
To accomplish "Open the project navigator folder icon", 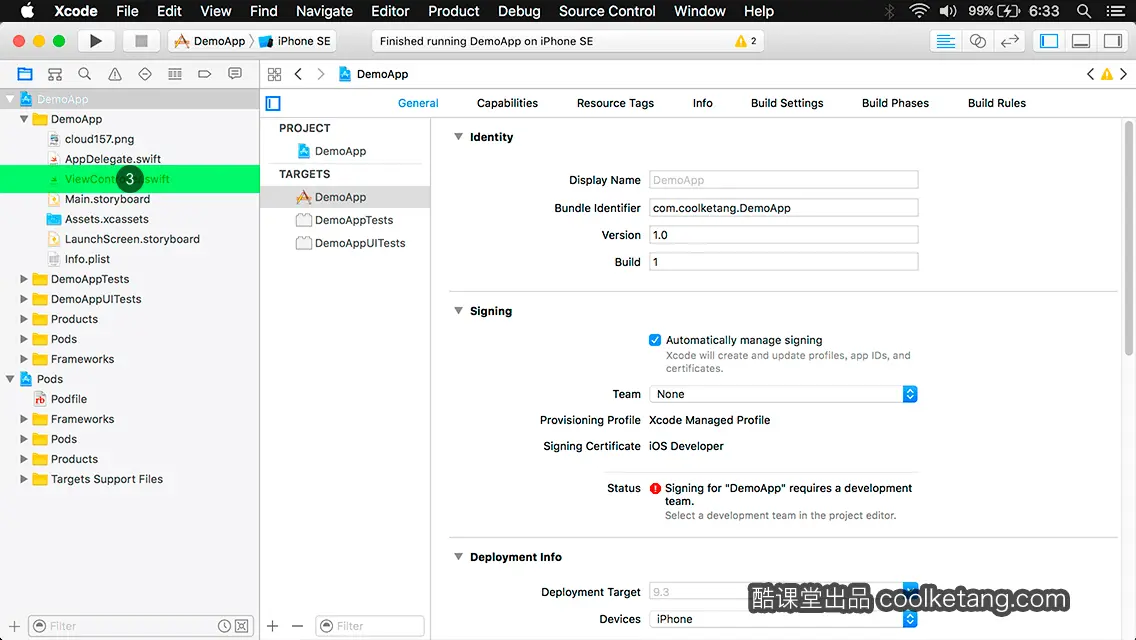I will tap(25, 74).
